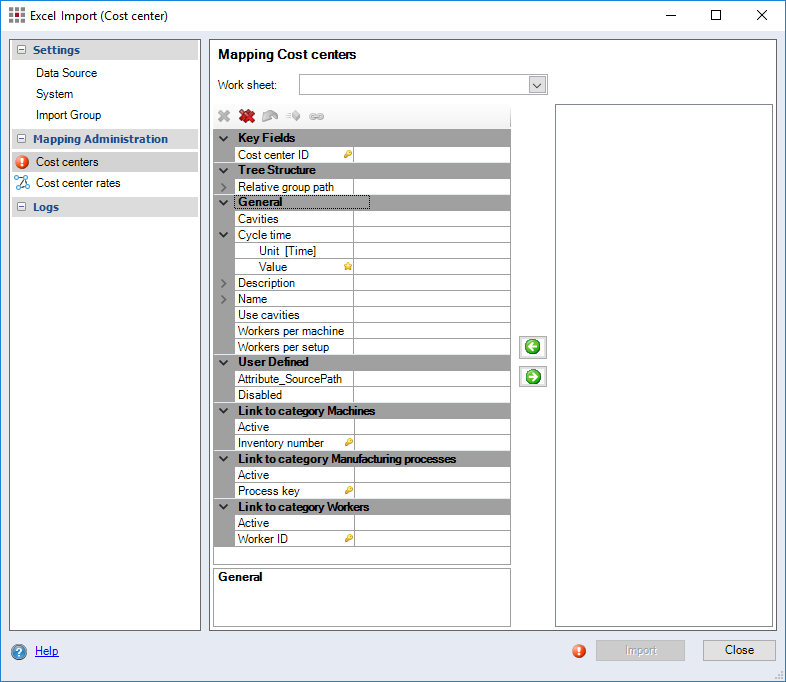Expand the Relative group path row

(224, 187)
